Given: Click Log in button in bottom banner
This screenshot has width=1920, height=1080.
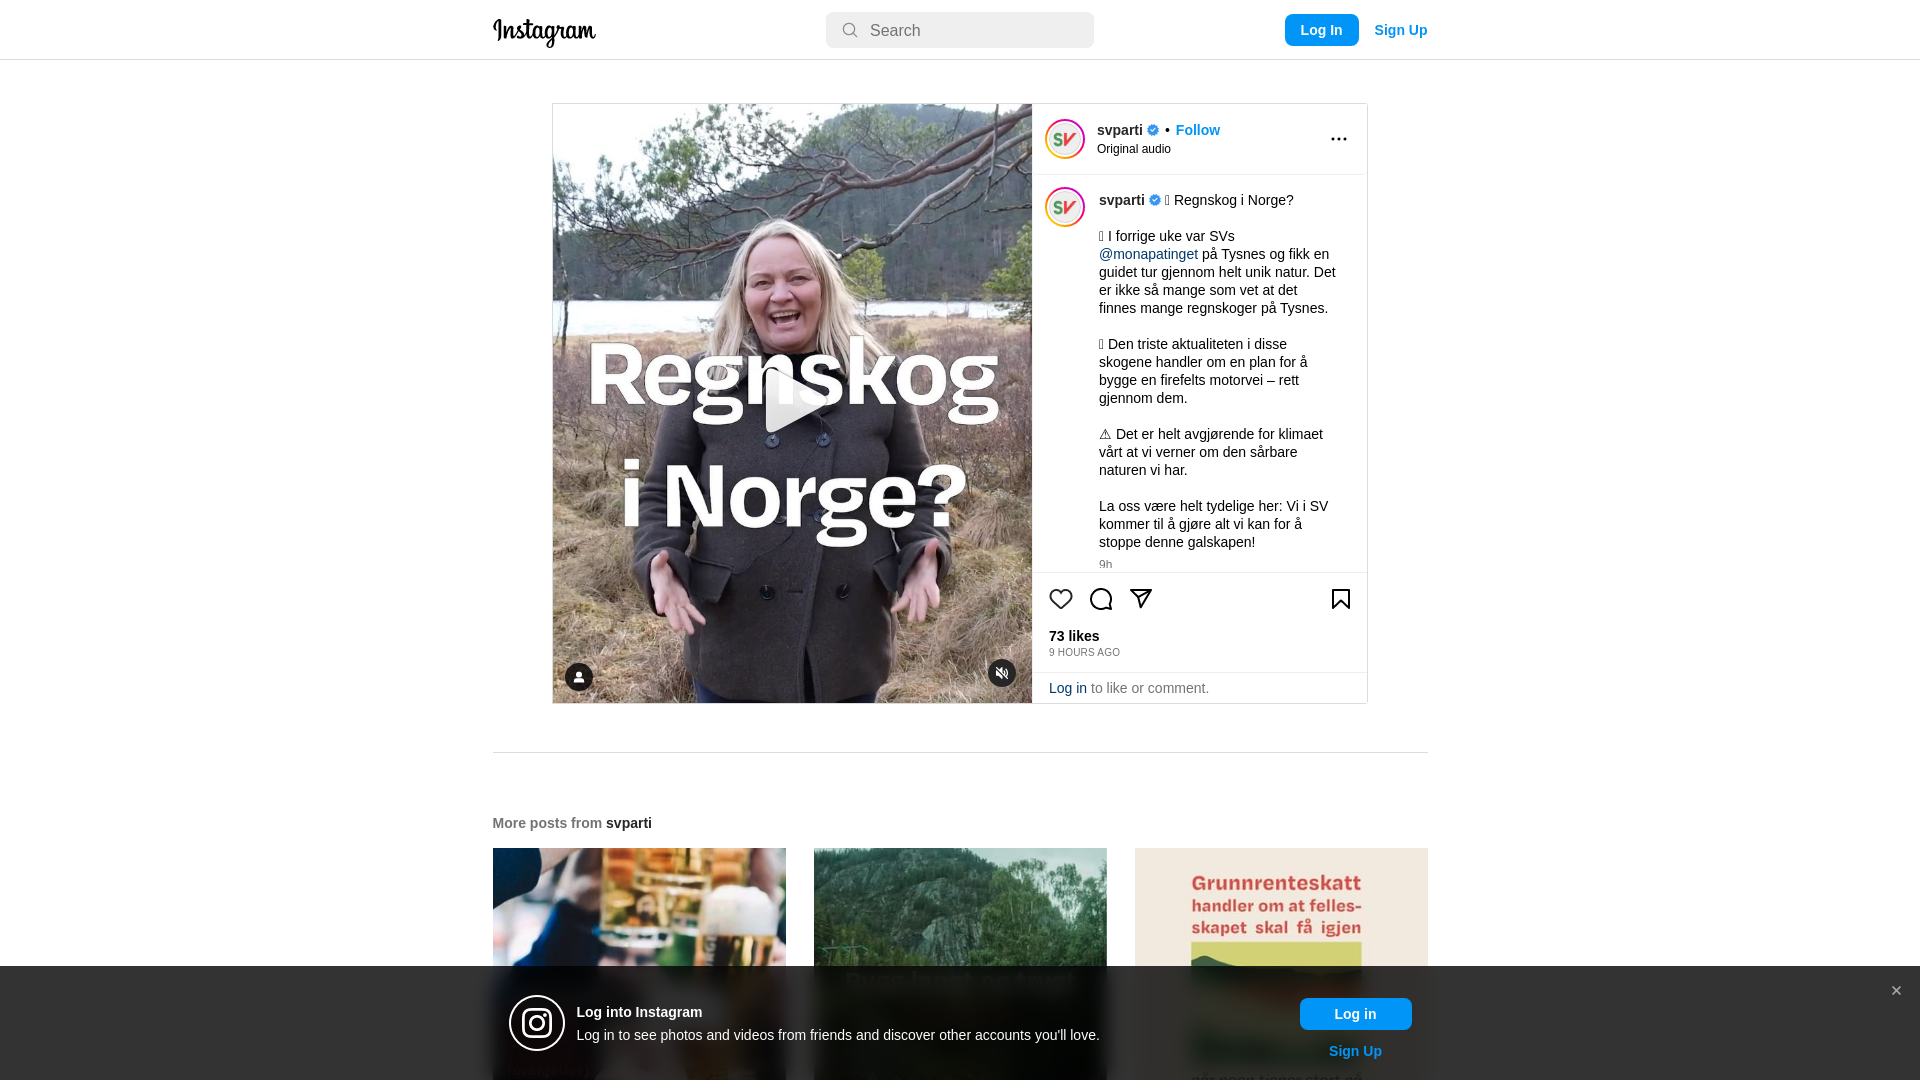Looking at the screenshot, I should click(1355, 1014).
